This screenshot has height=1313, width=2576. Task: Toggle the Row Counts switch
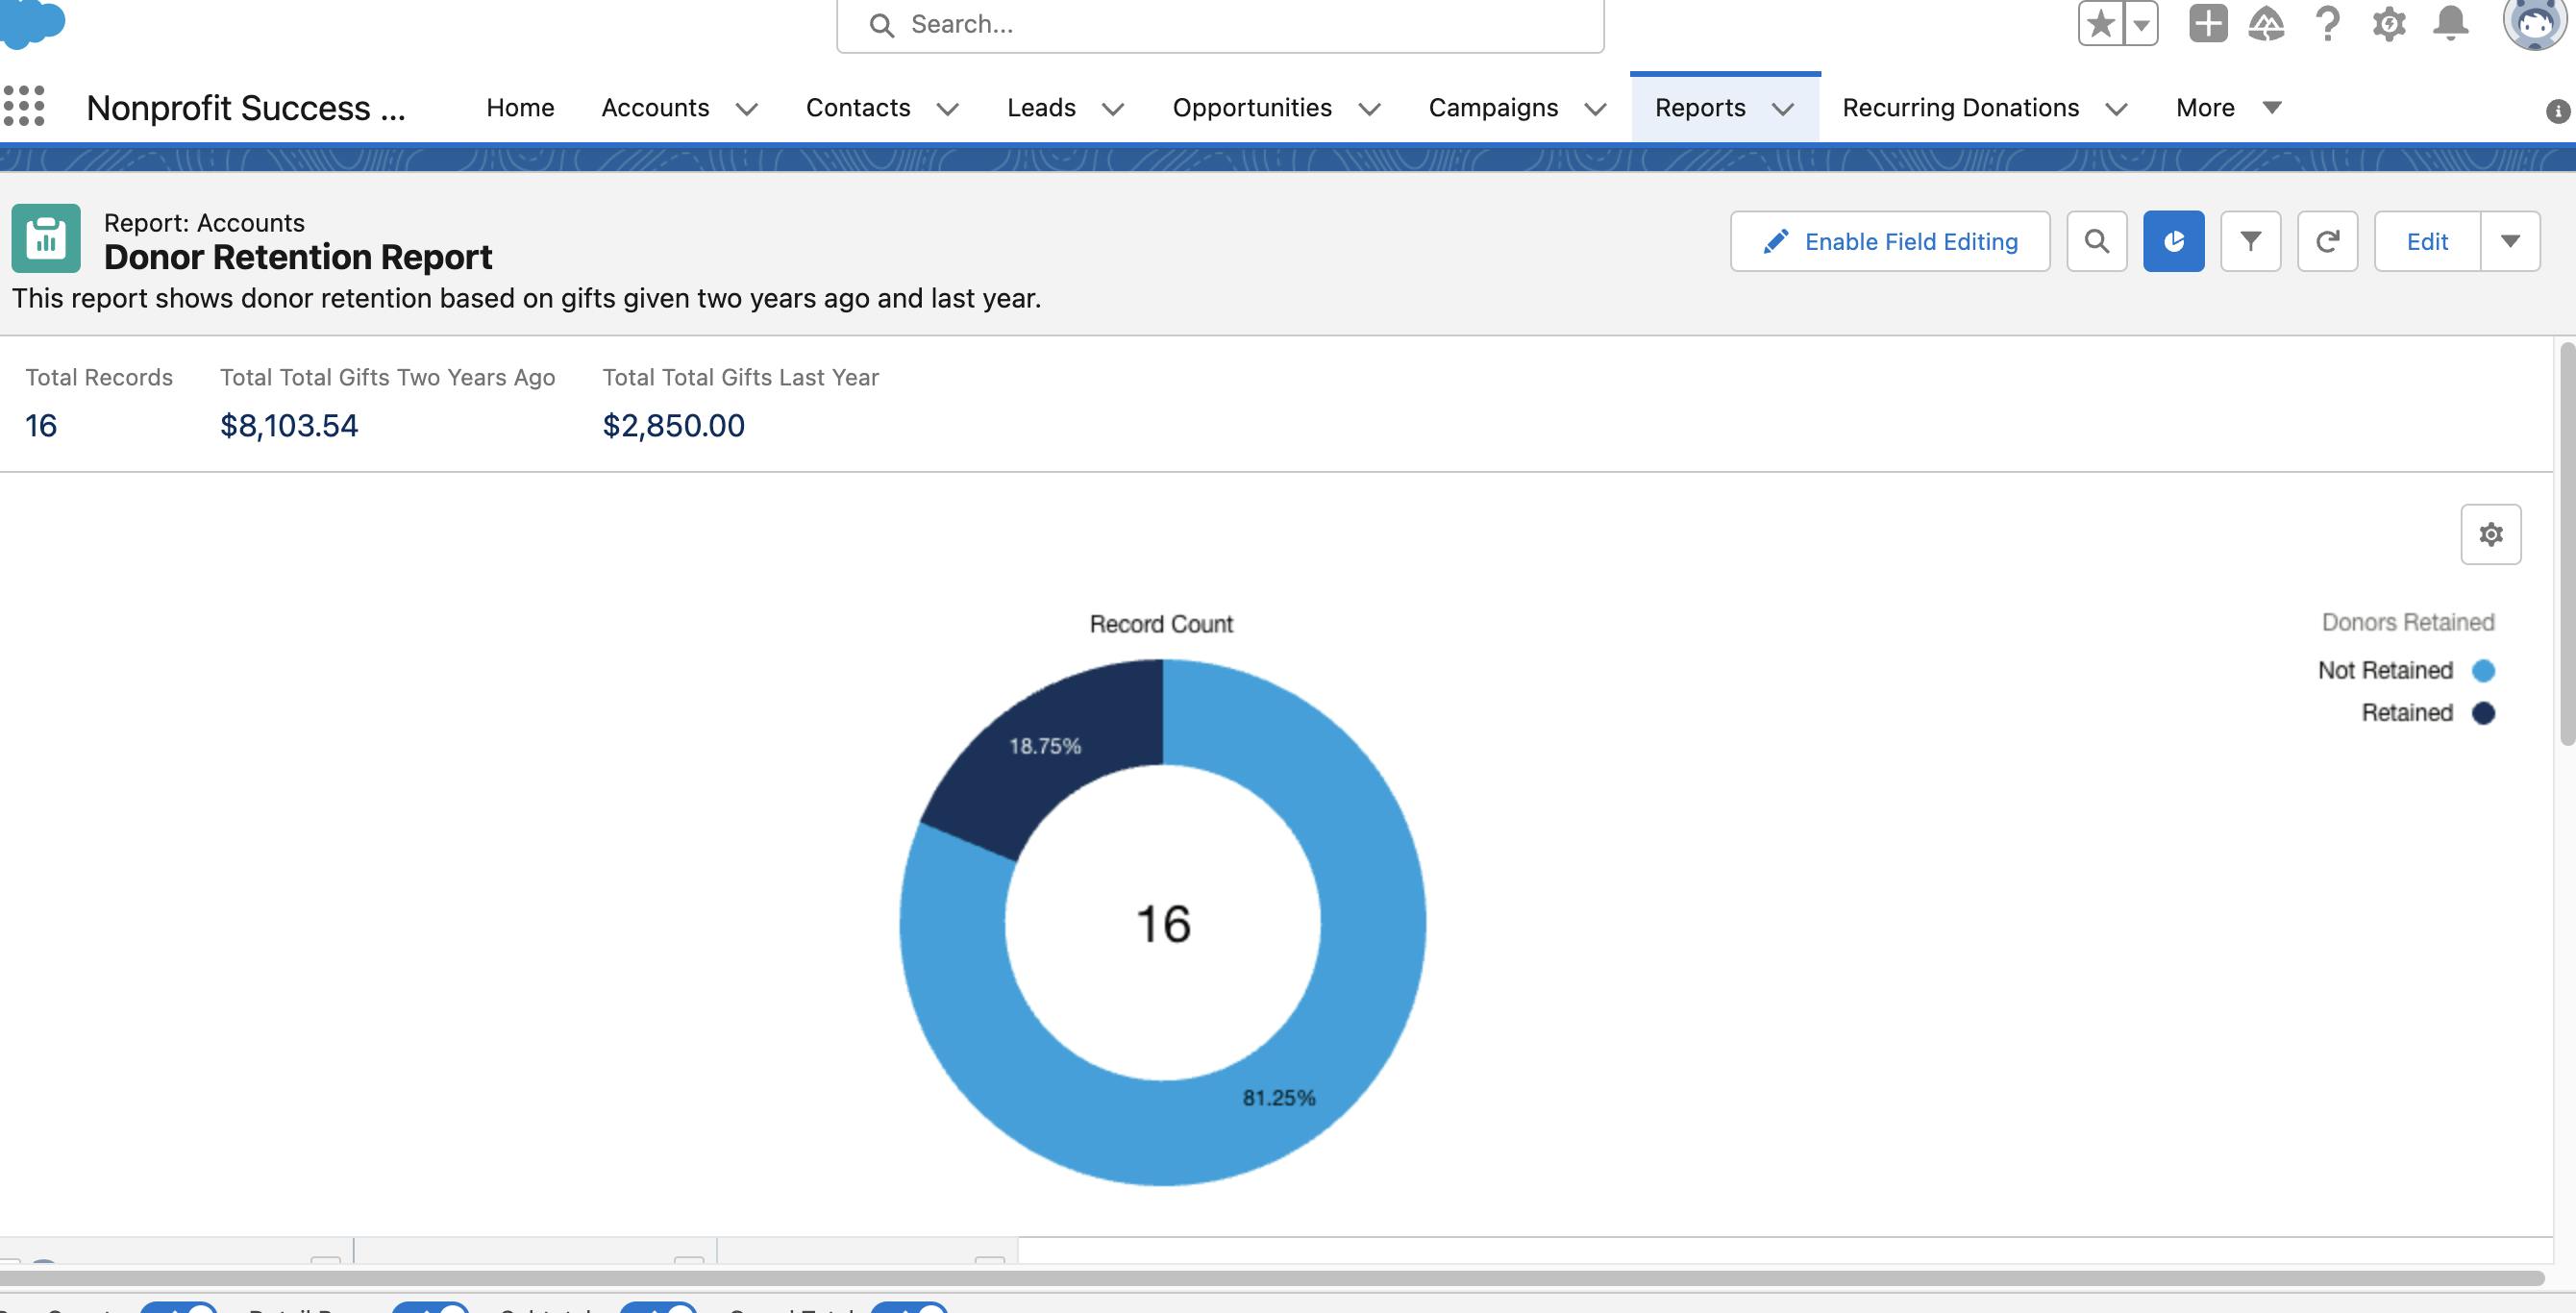178,1308
